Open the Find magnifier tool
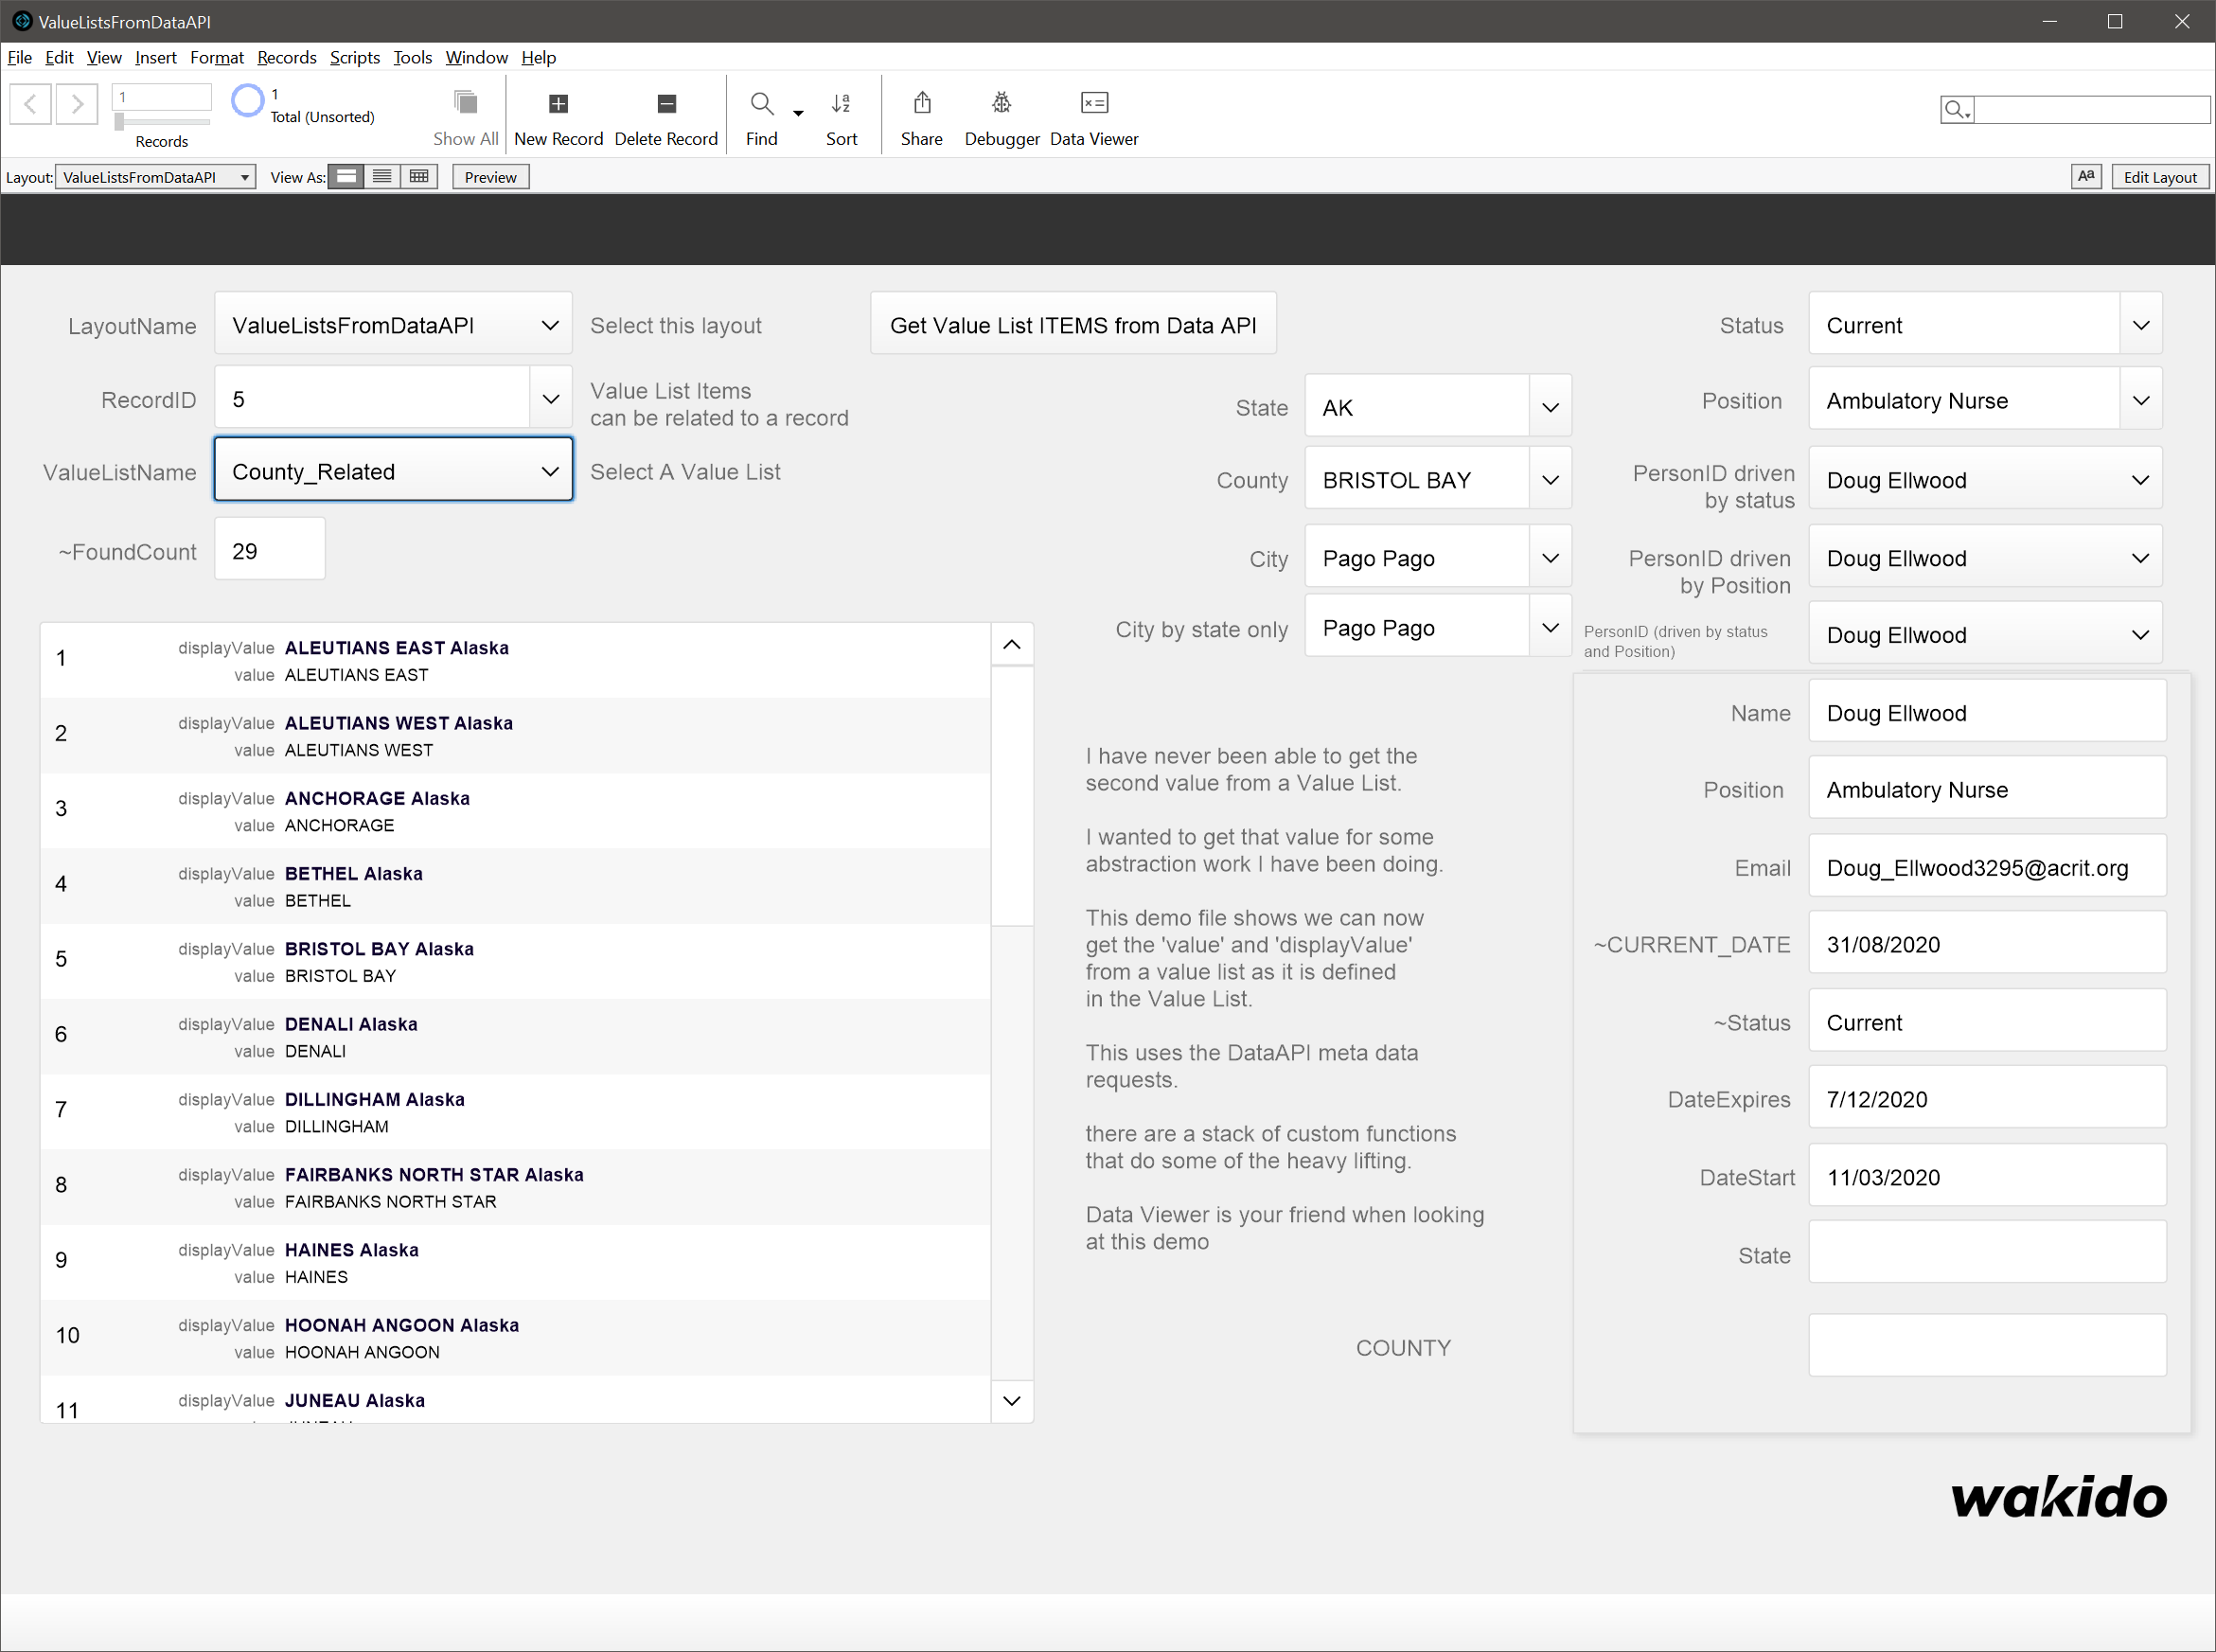 [761, 103]
